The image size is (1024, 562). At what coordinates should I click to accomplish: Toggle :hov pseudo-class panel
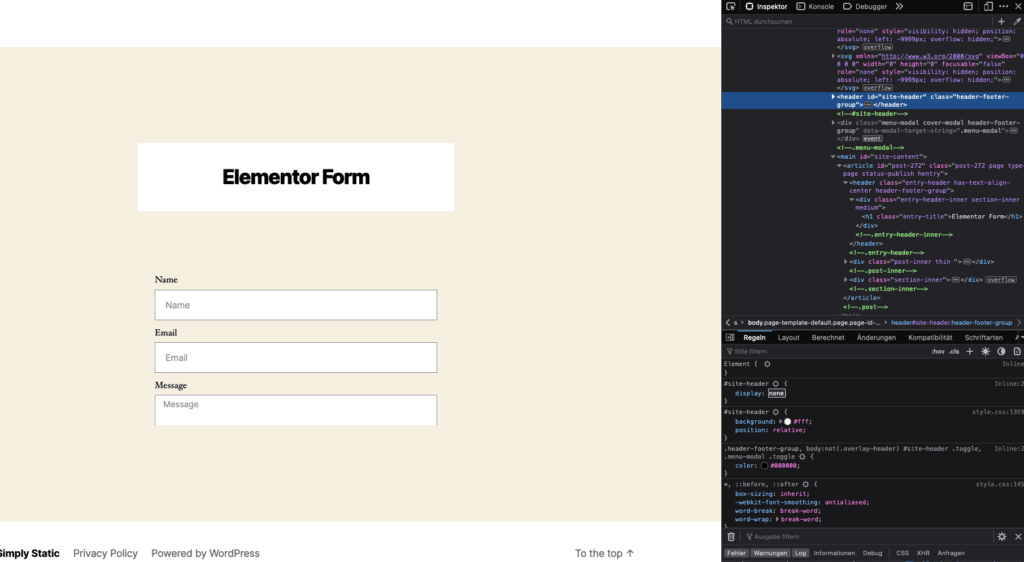938,351
